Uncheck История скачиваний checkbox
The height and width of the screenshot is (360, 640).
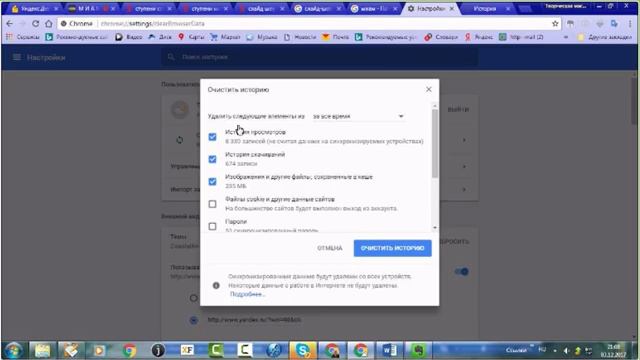pyautogui.click(x=212, y=159)
